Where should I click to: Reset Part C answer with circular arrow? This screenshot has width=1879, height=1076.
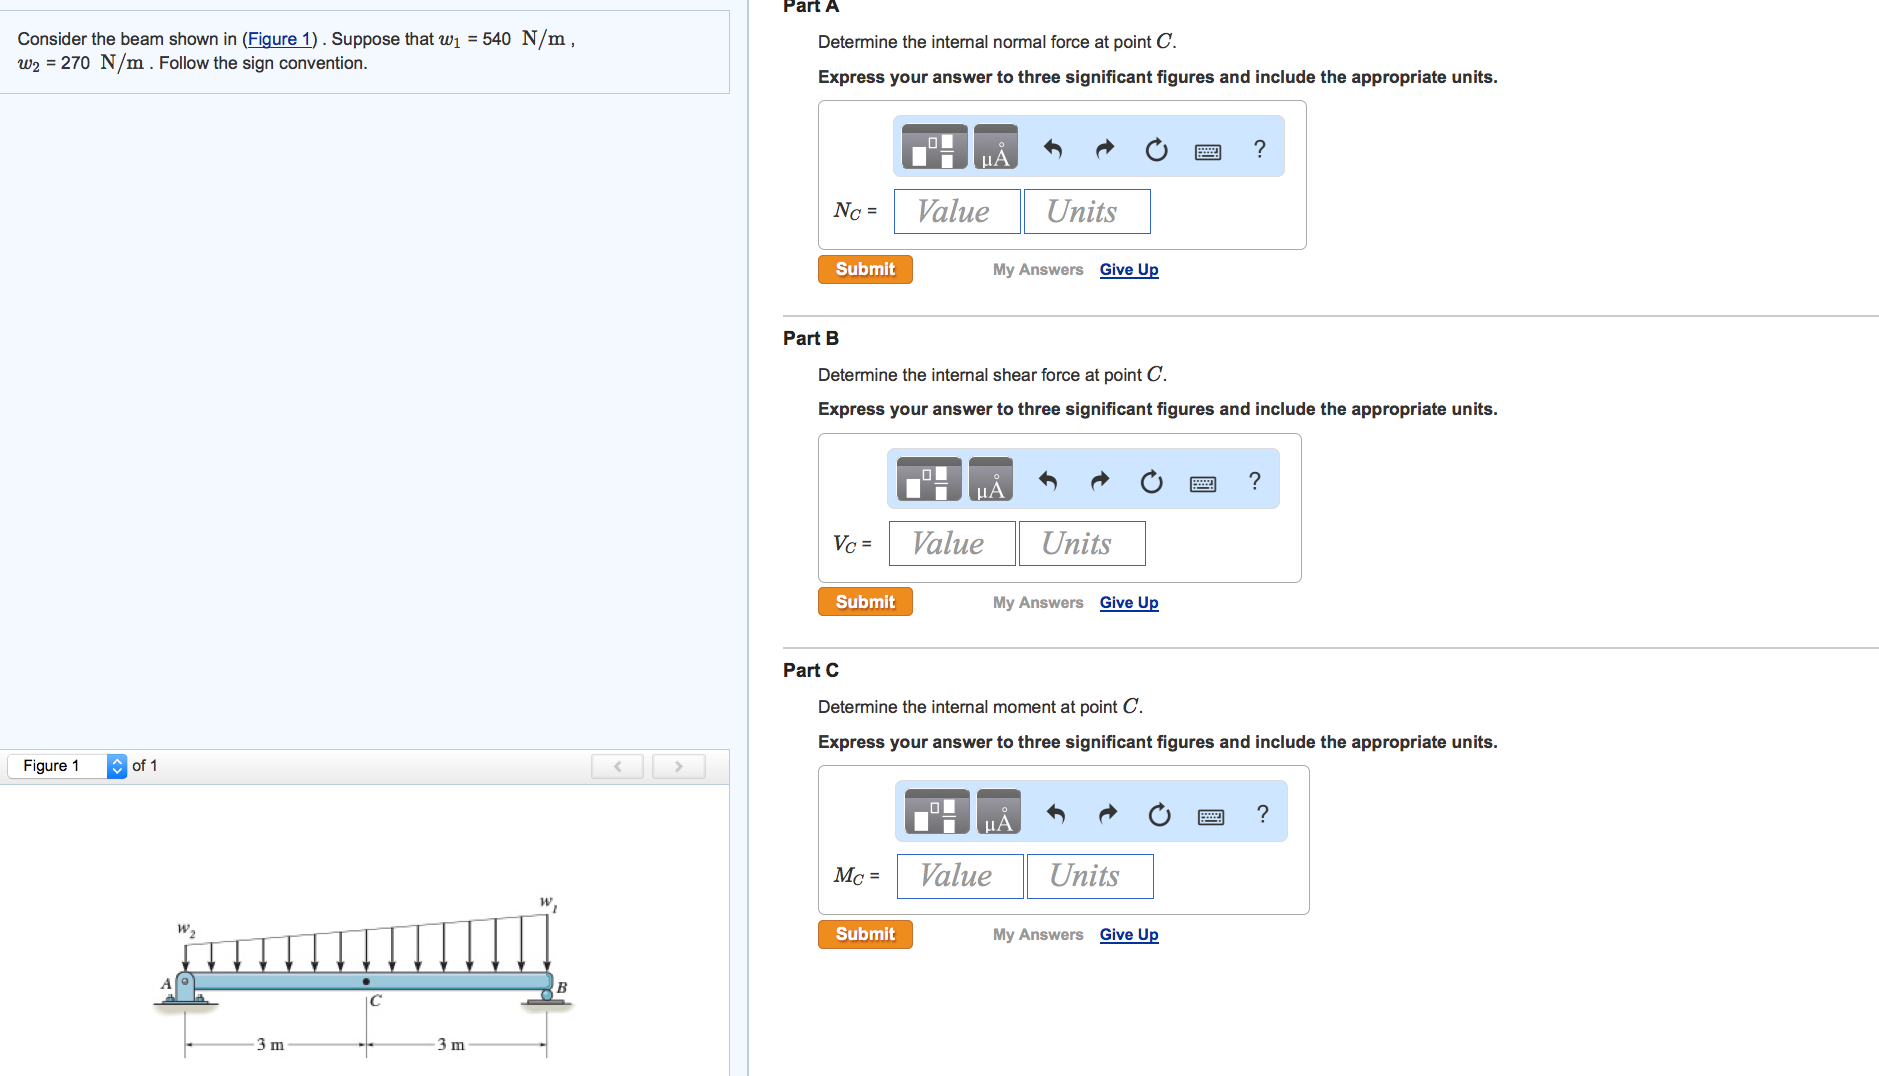[1159, 814]
